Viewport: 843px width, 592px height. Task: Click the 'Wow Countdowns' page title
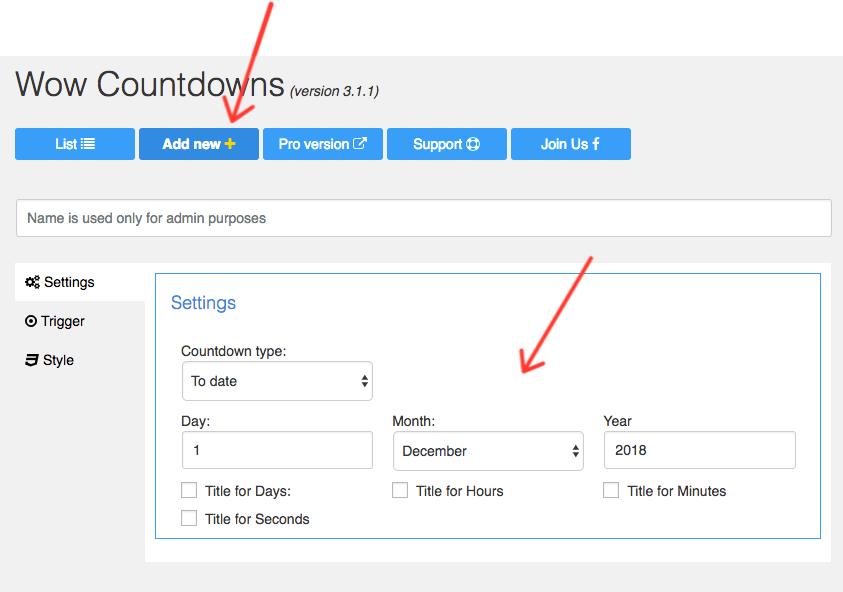150,84
